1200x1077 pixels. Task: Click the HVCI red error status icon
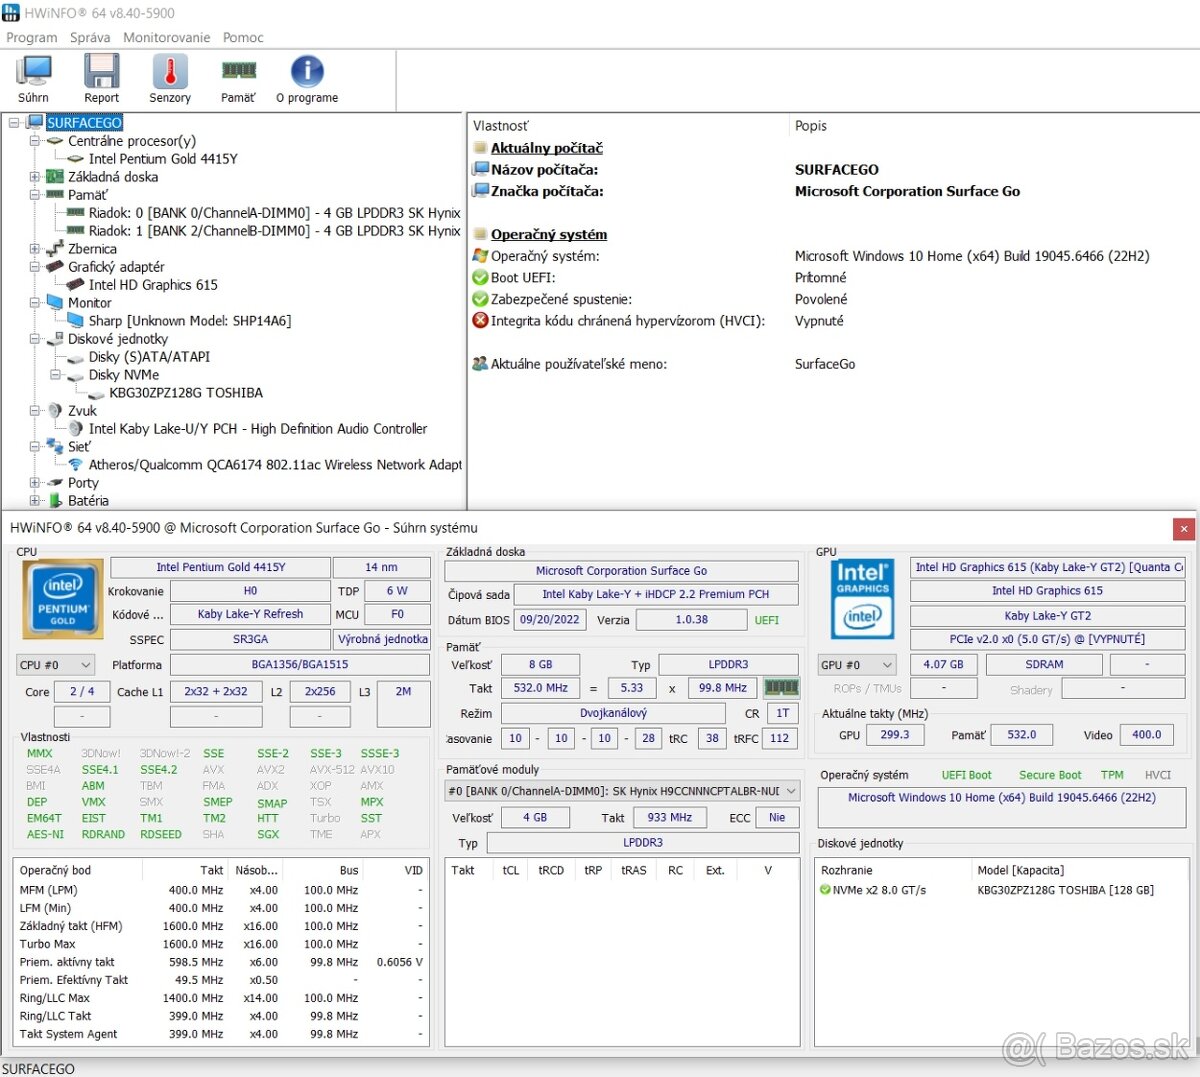pos(480,321)
